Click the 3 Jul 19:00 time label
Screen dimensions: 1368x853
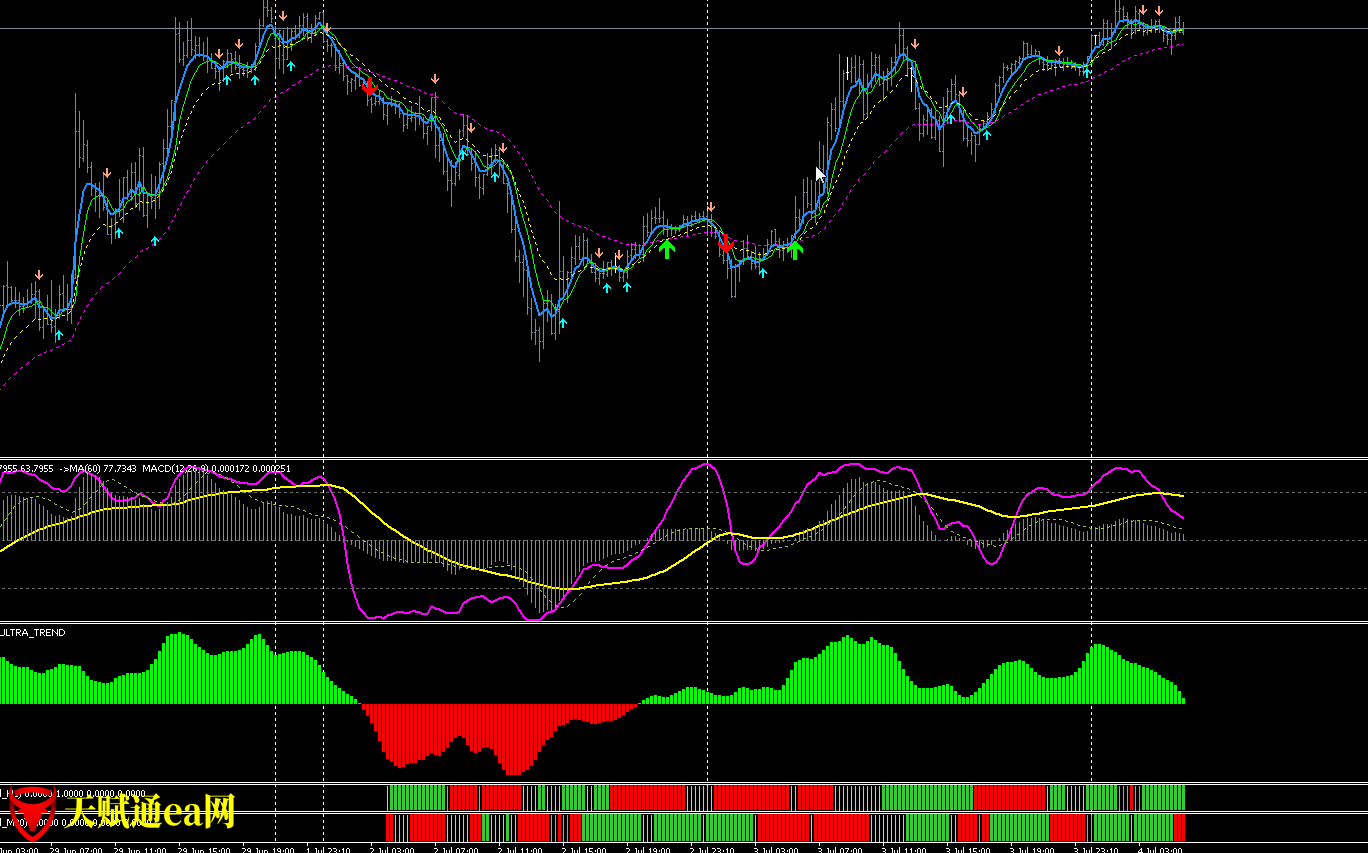tap(1032, 849)
